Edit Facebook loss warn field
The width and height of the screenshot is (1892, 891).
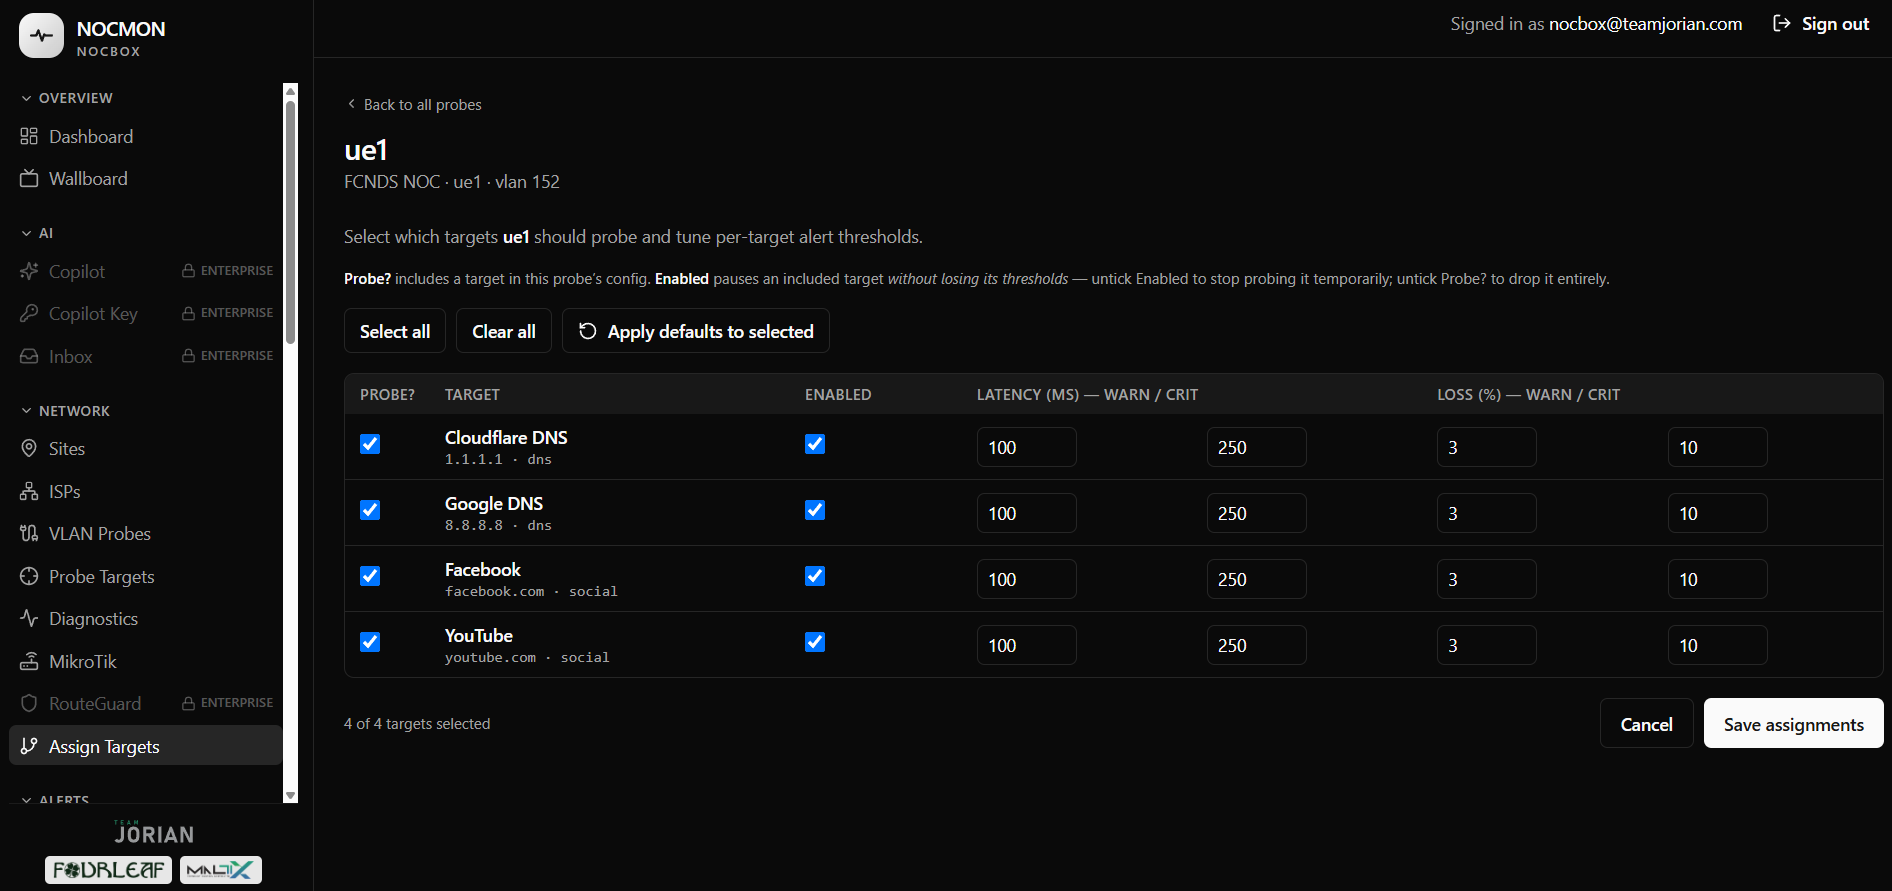click(x=1487, y=579)
